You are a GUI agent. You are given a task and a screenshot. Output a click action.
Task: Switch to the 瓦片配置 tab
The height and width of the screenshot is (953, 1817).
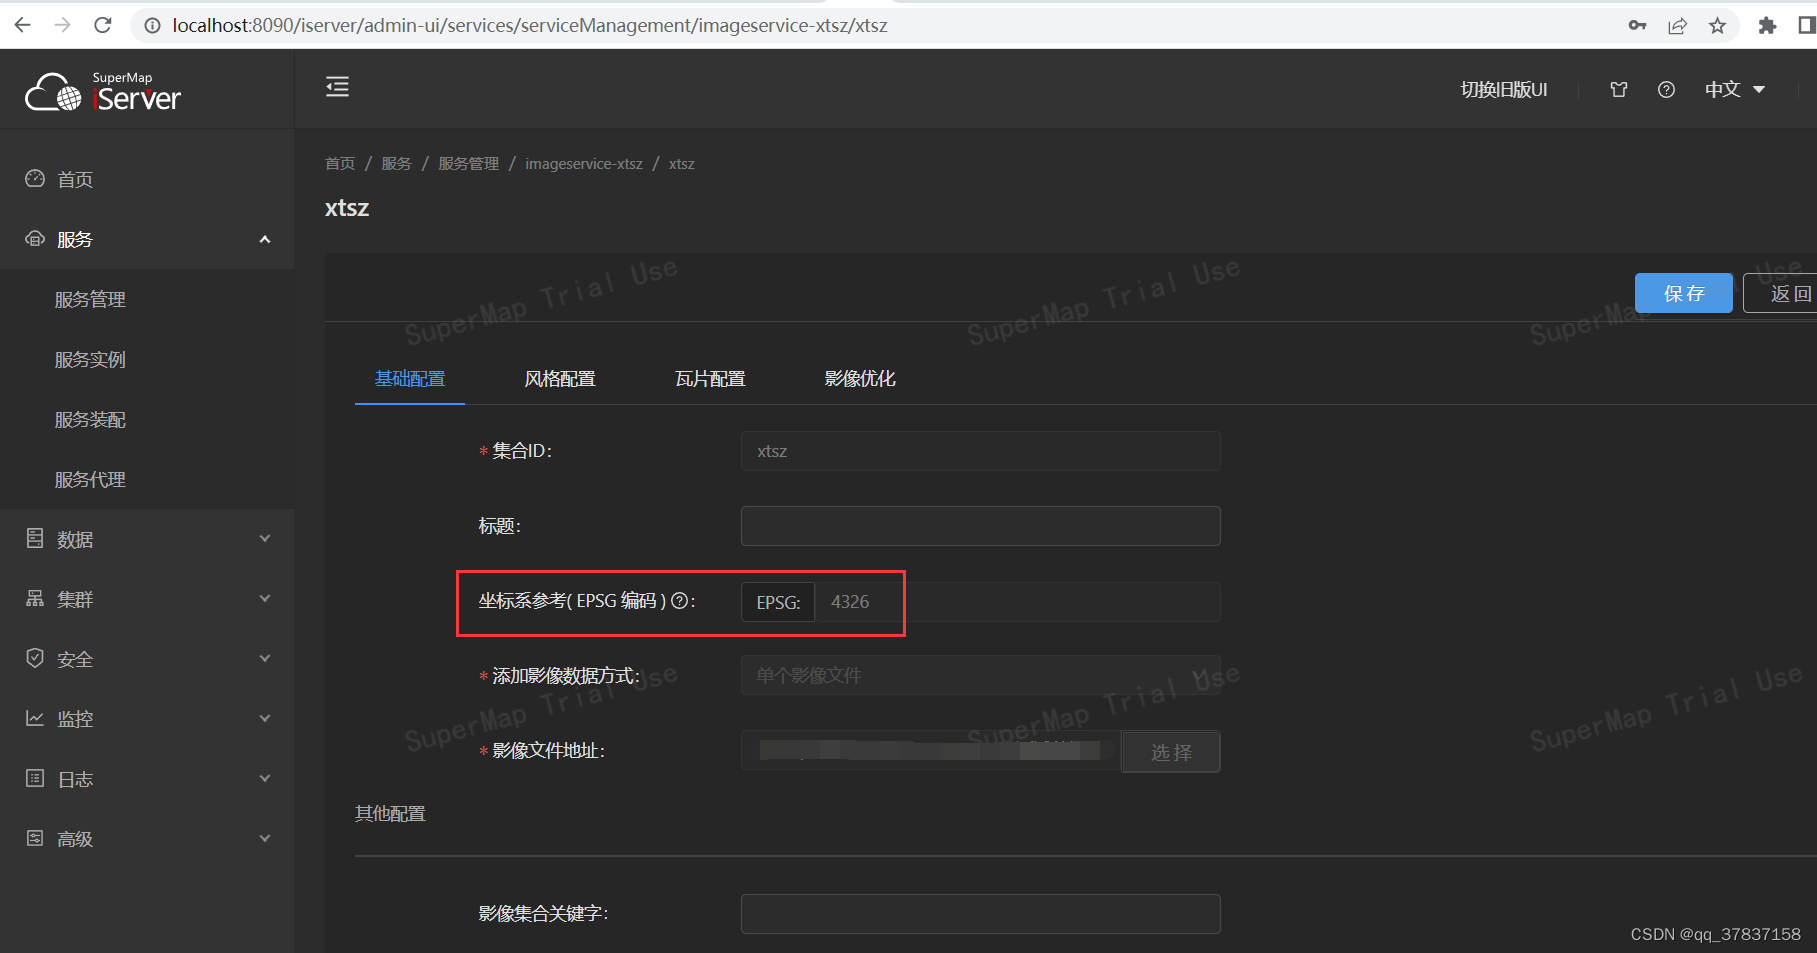(710, 379)
